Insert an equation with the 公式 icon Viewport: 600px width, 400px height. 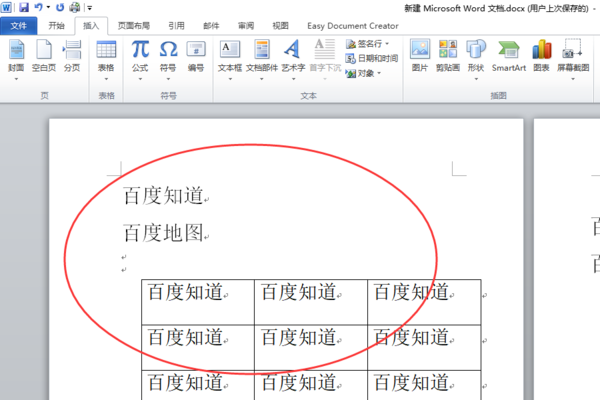(x=140, y=59)
